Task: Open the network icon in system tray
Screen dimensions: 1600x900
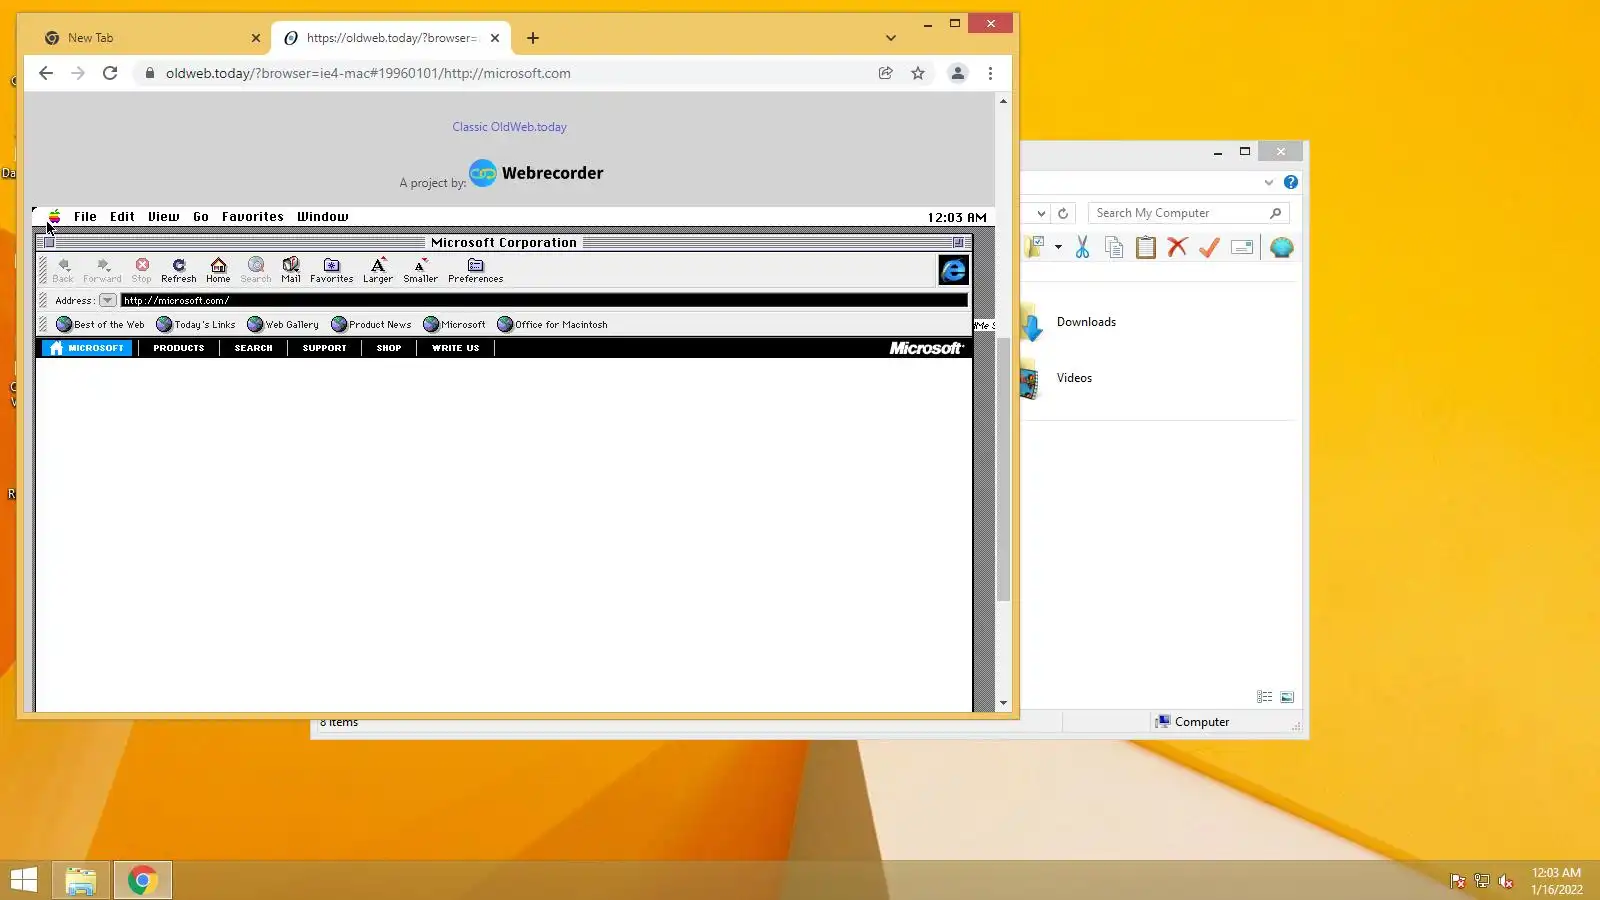Action: 1482,881
